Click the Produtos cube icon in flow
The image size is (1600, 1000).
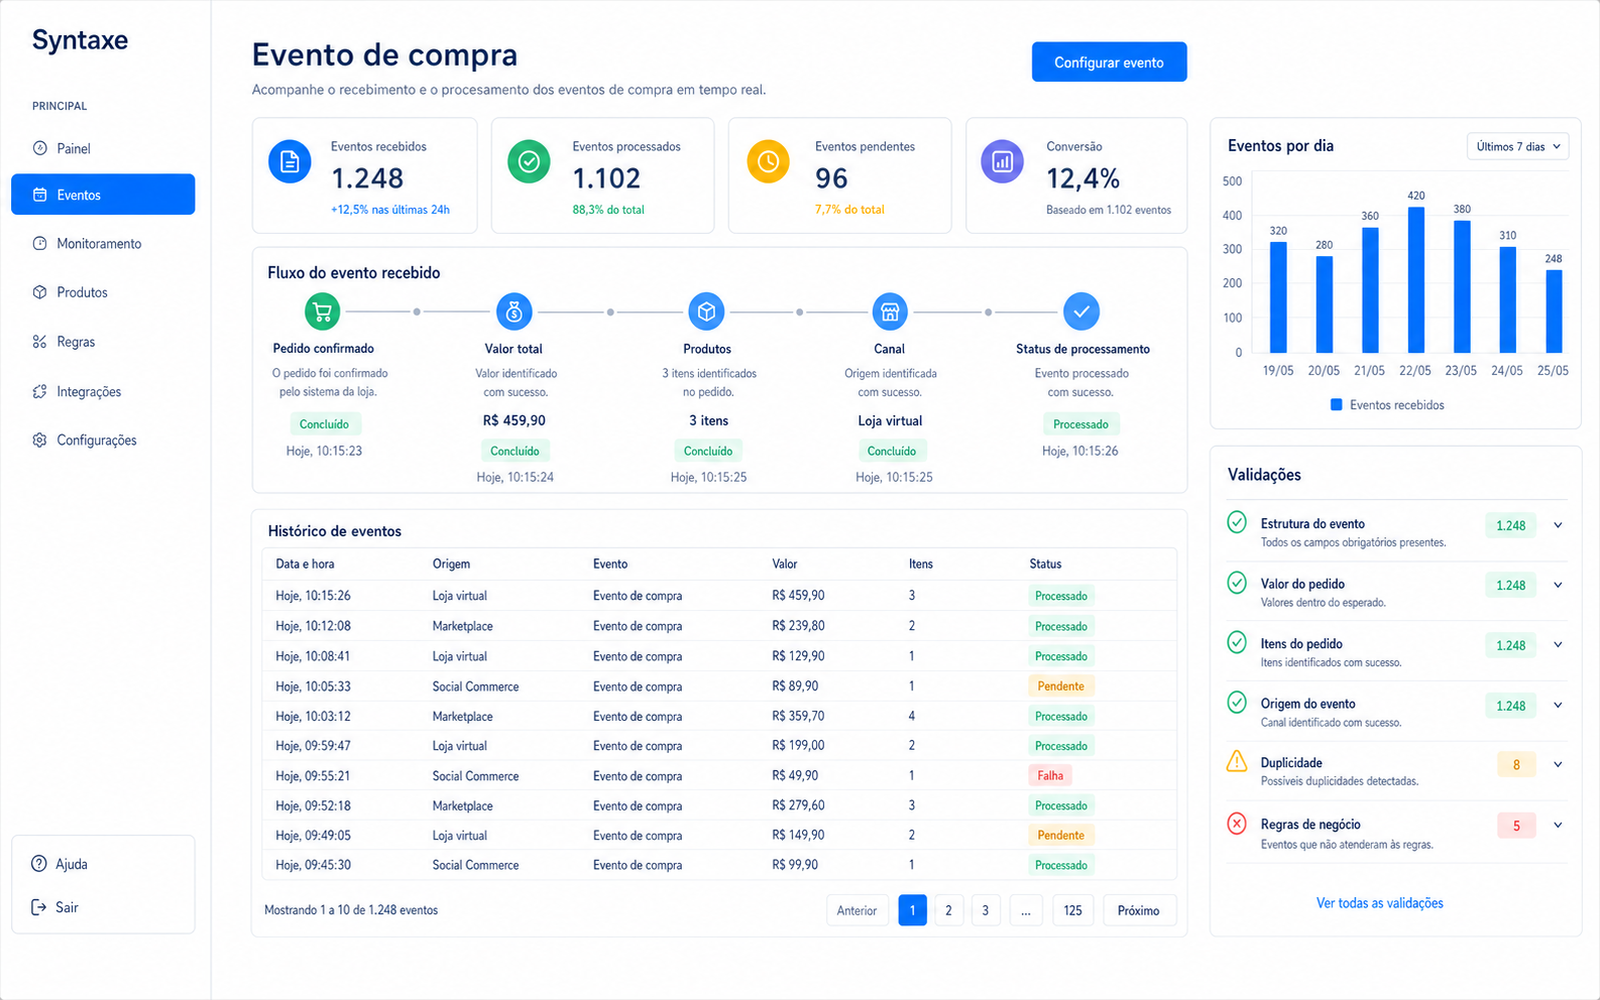click(x=707, y=312)
